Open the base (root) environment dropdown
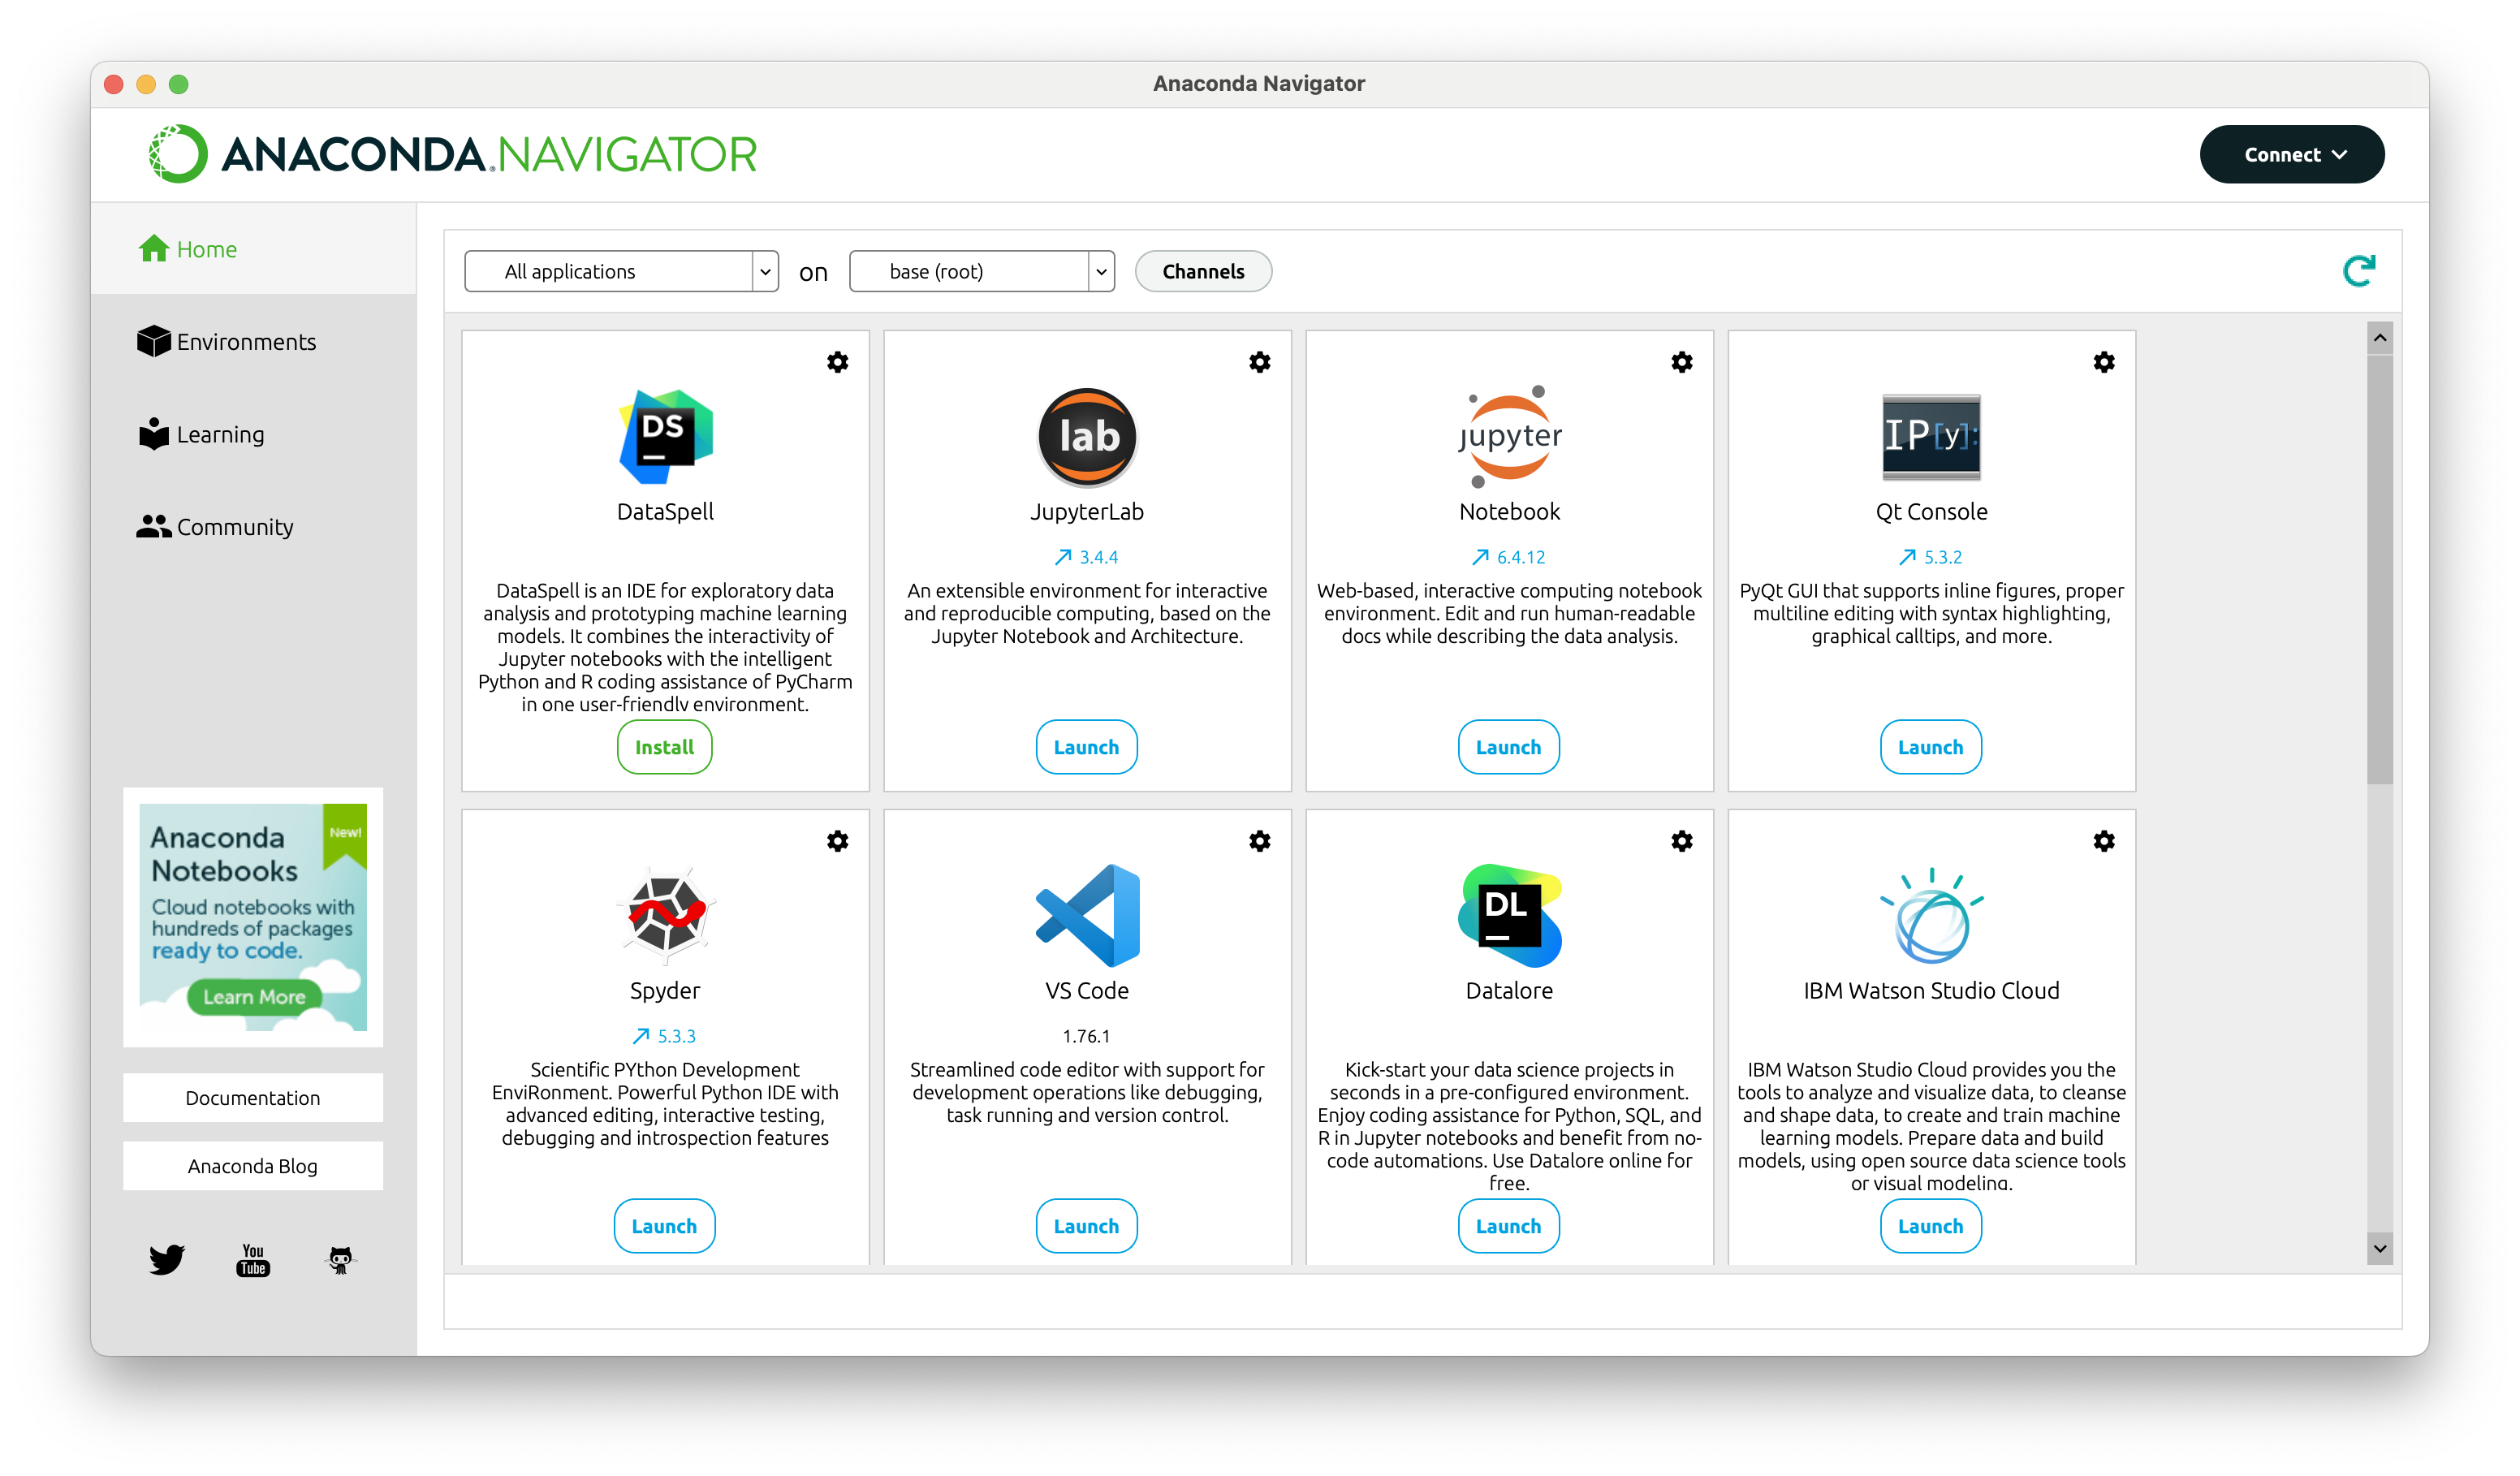Image resolution: width=2520 pixels, height=1476 pixels. pos(981,271)
